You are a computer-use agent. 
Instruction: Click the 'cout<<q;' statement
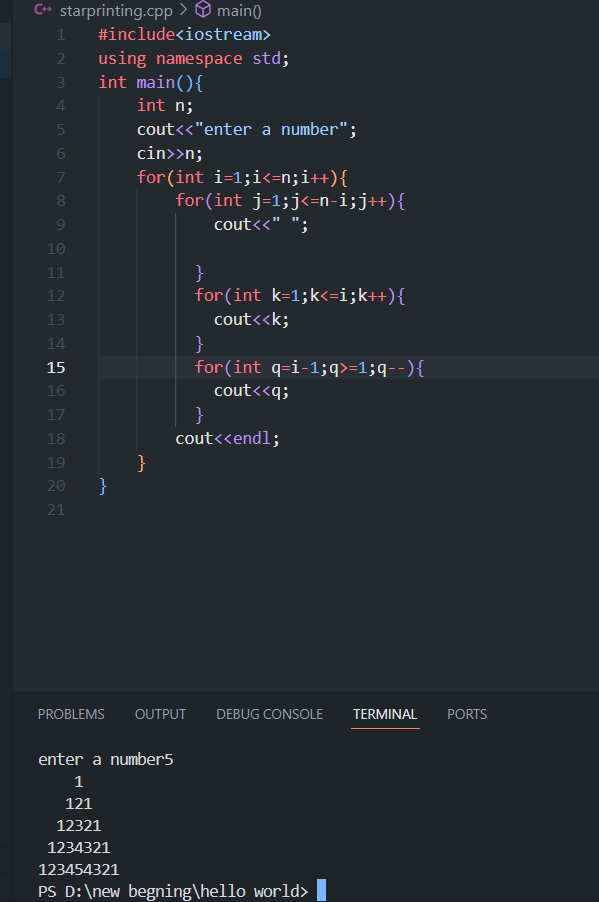(251, 391)
